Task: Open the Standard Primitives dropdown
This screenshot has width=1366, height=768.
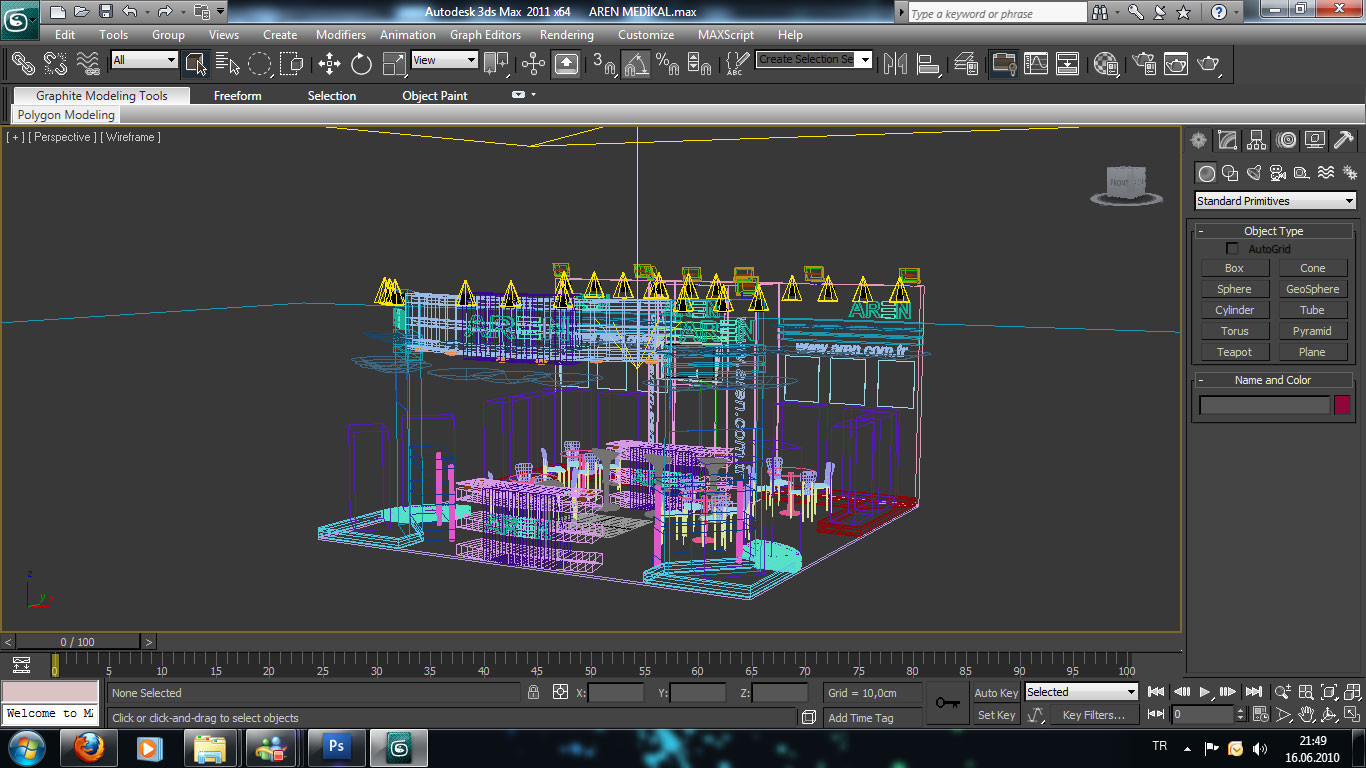Action: tap(1275, 201)
